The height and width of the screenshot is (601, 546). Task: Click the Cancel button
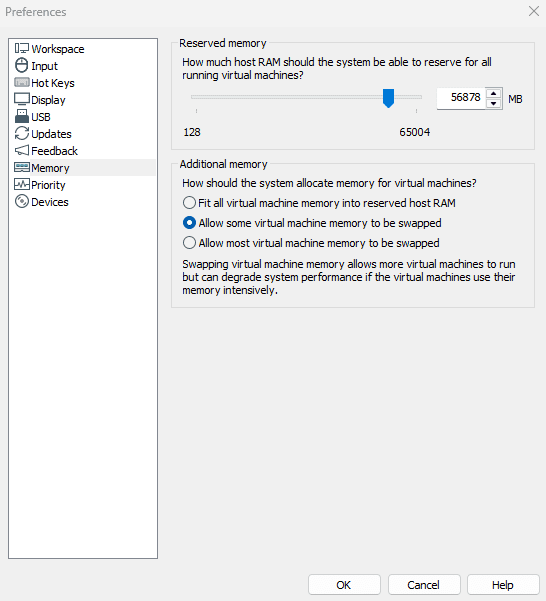(424, 585)
